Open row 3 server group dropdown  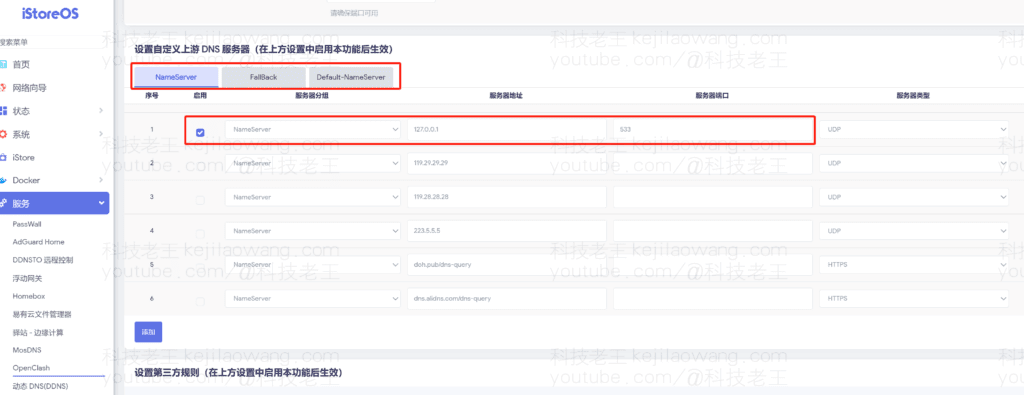coord(313,197)
